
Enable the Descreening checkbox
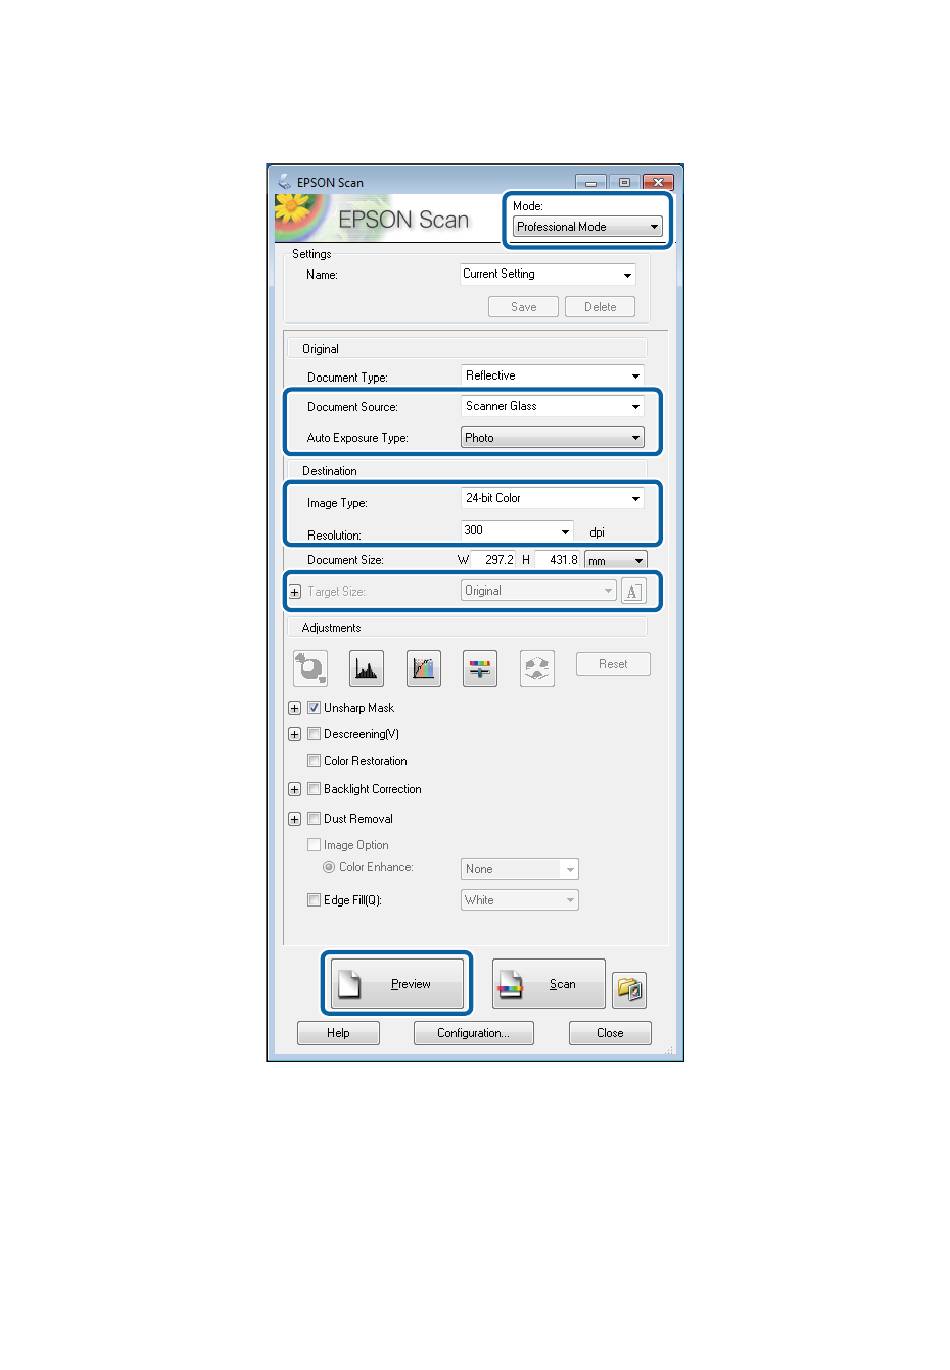pyautogui.click(x=314, y=734)
